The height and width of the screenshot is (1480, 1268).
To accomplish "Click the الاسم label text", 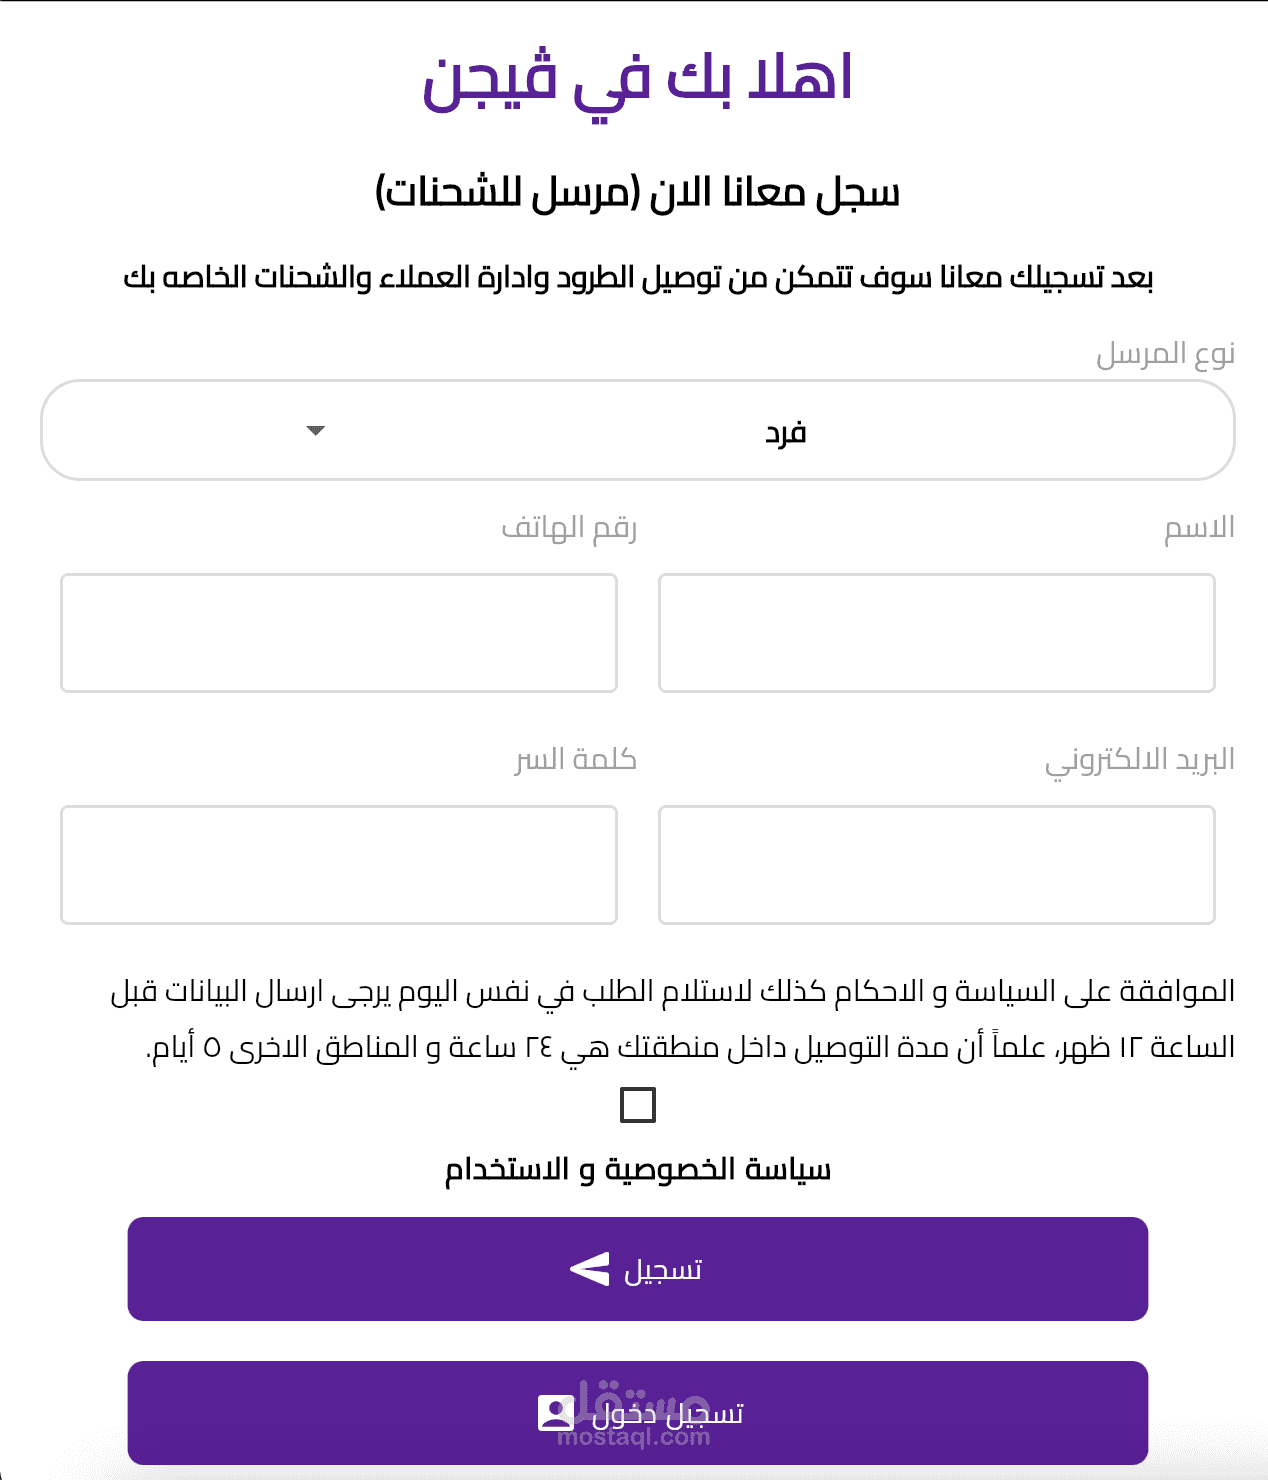I will (1199, 528).
